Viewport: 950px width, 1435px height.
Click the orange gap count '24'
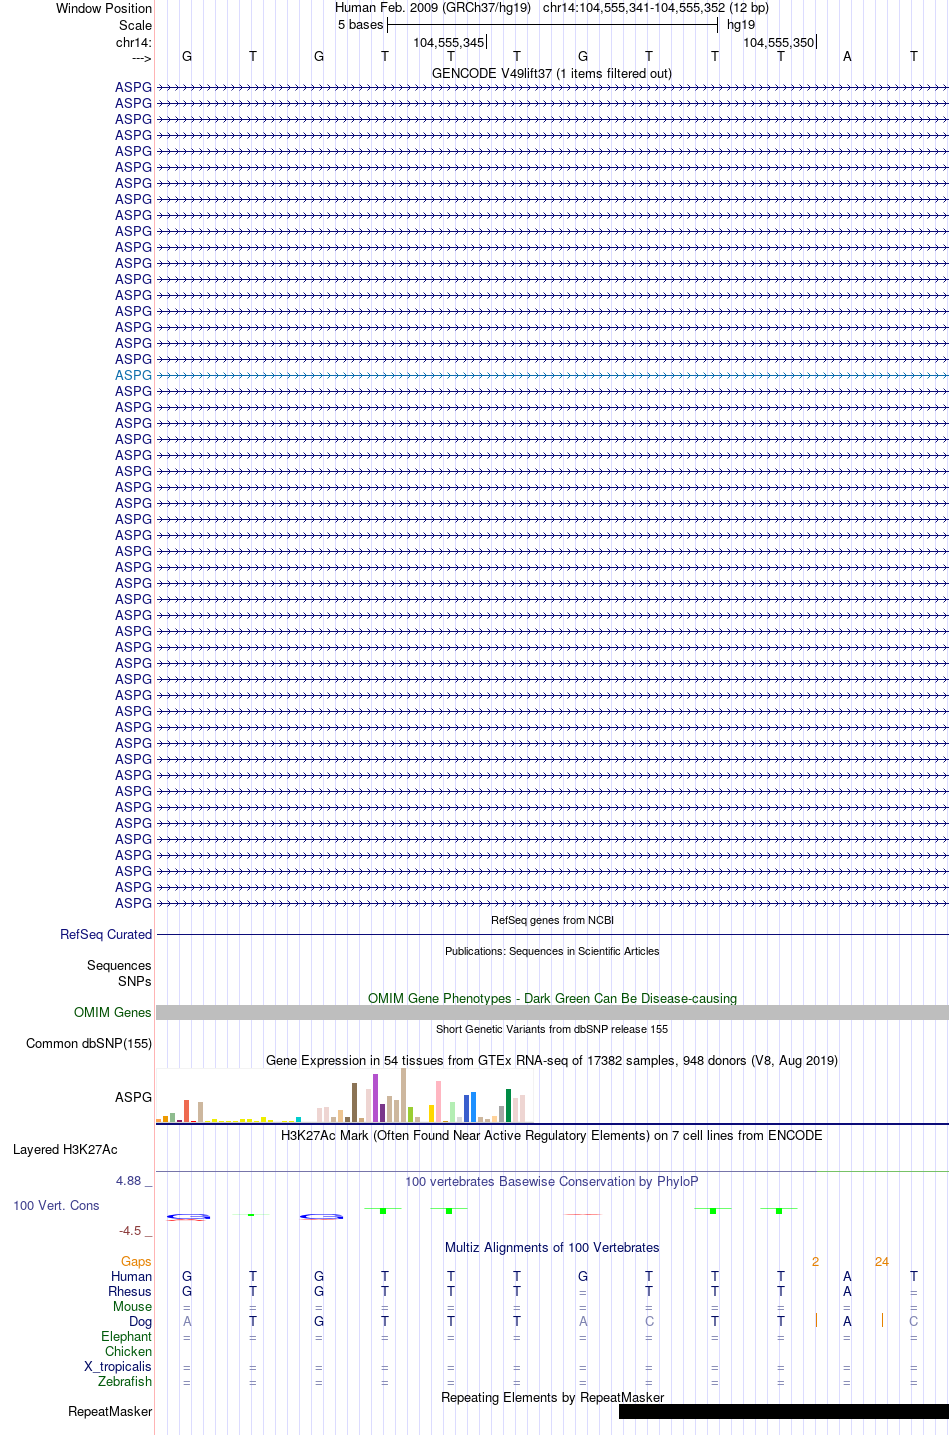pos(881,1261)
